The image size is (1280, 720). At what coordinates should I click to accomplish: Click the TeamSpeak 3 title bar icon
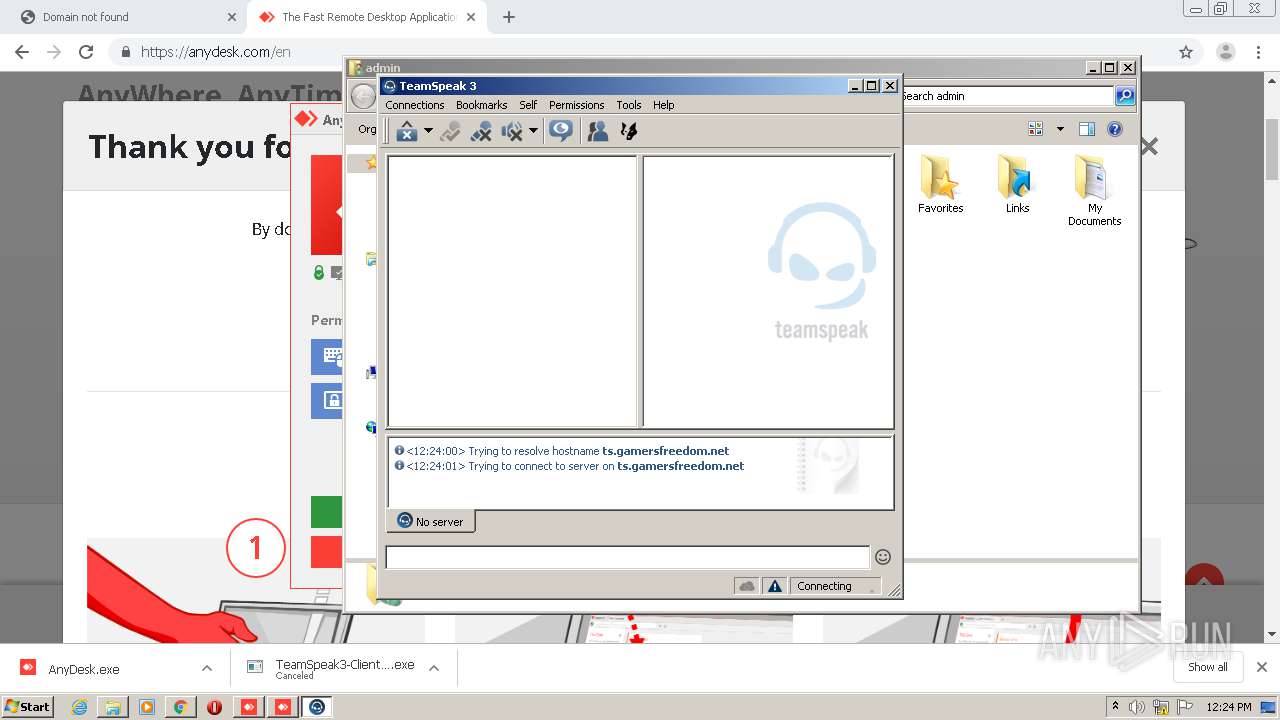coord(390,86)
